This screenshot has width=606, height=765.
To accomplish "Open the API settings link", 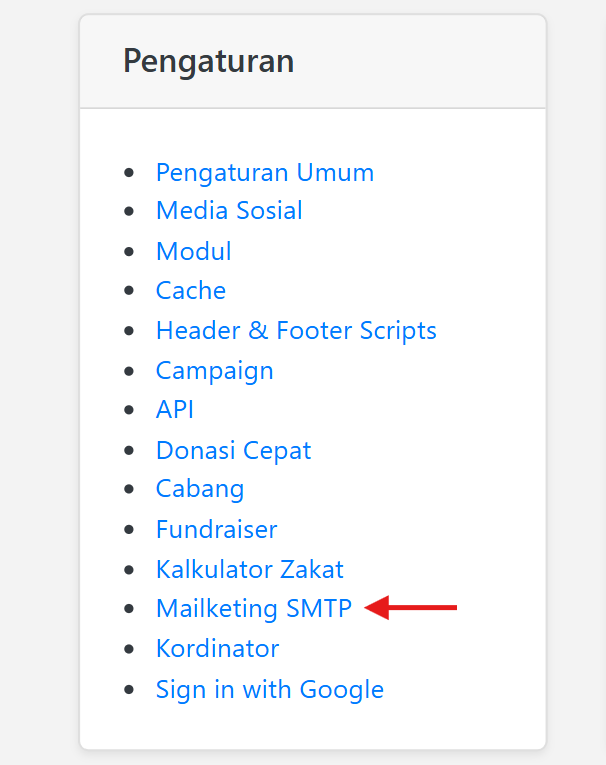I will pyautogui.click(x=174, y=409).
